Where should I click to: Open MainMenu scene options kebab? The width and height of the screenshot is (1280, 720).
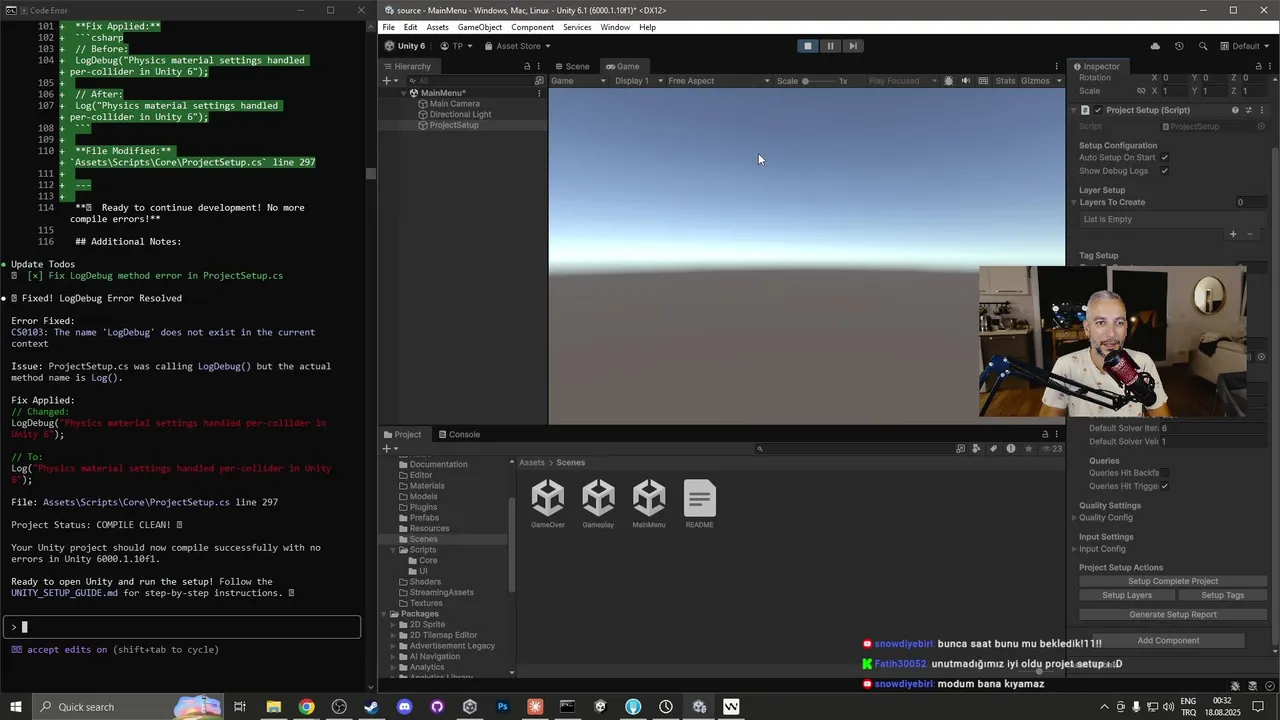coord(539,93)
